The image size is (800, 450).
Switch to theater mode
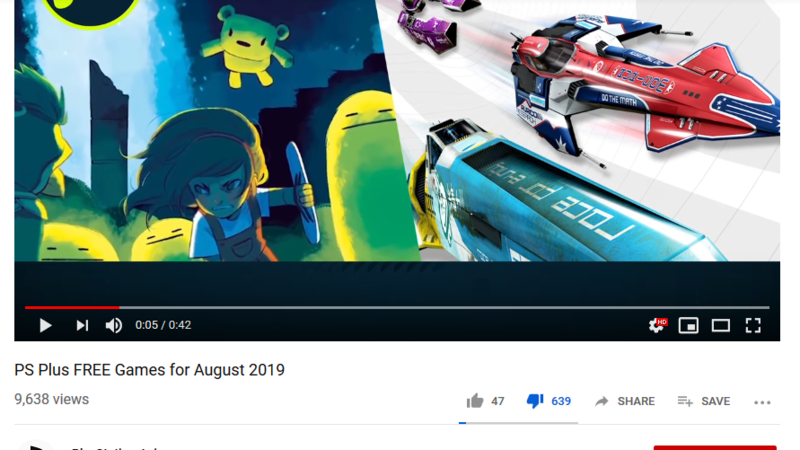pos(720,326)
